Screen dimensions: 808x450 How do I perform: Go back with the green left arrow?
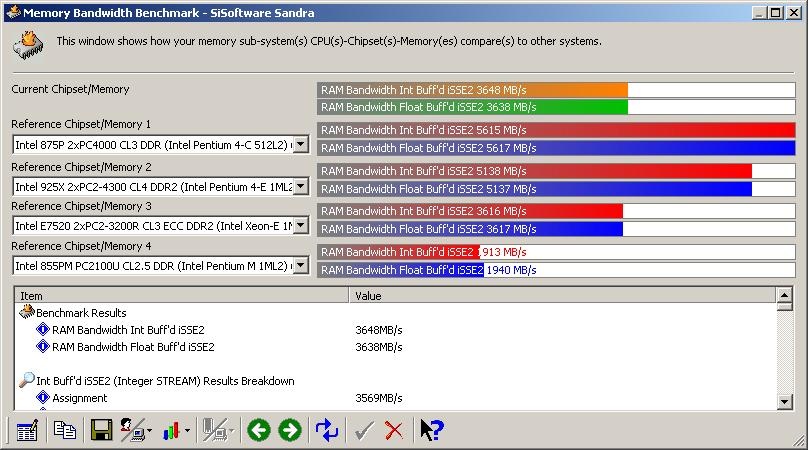point(259,430)
